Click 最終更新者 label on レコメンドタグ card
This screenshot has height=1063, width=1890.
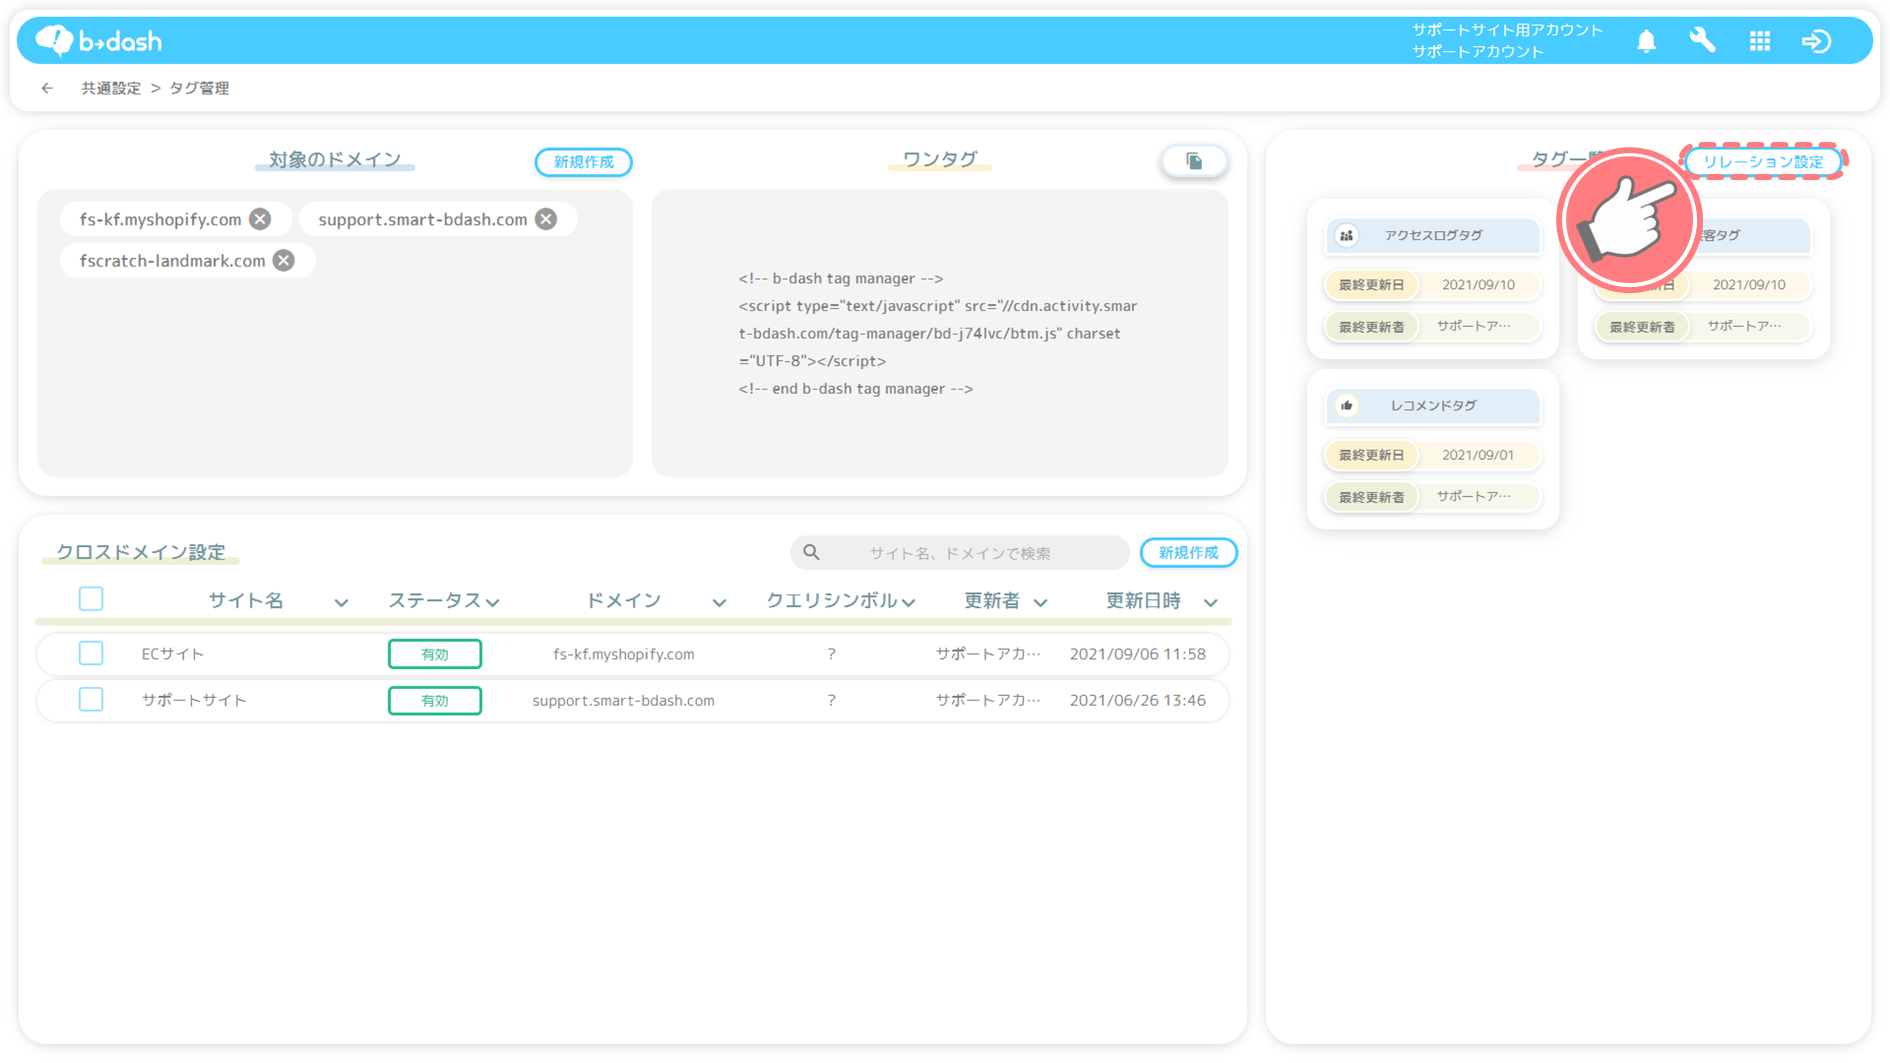1371,497
